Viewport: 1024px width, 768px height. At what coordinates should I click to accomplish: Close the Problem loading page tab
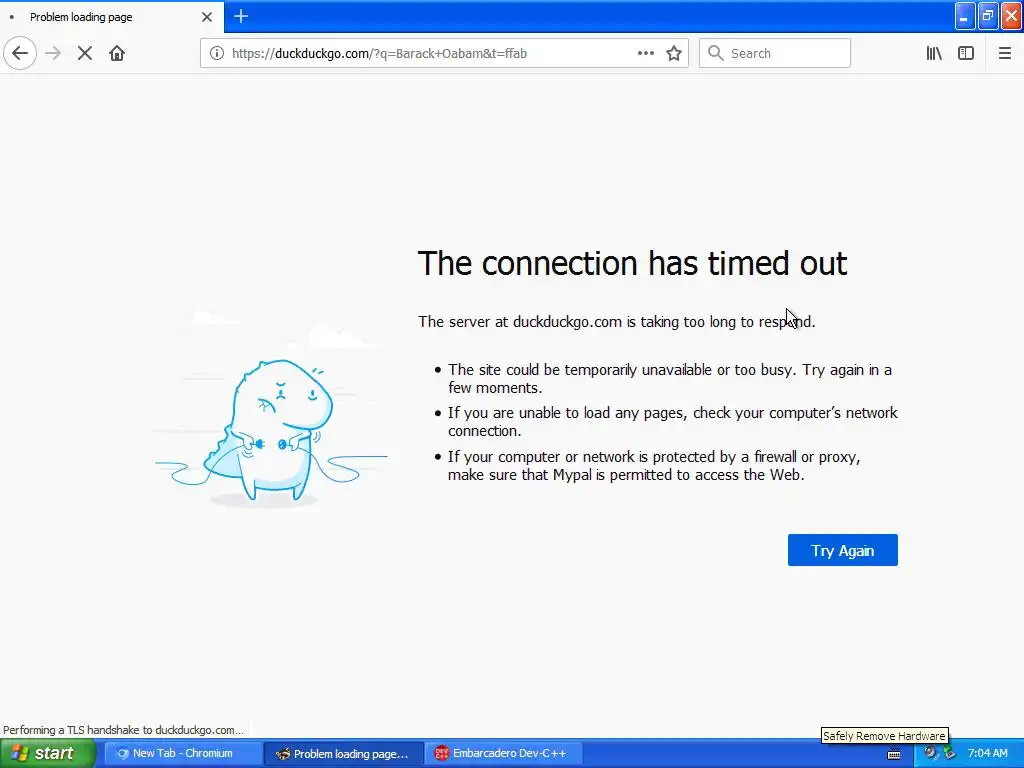click(x=207, y=17)
